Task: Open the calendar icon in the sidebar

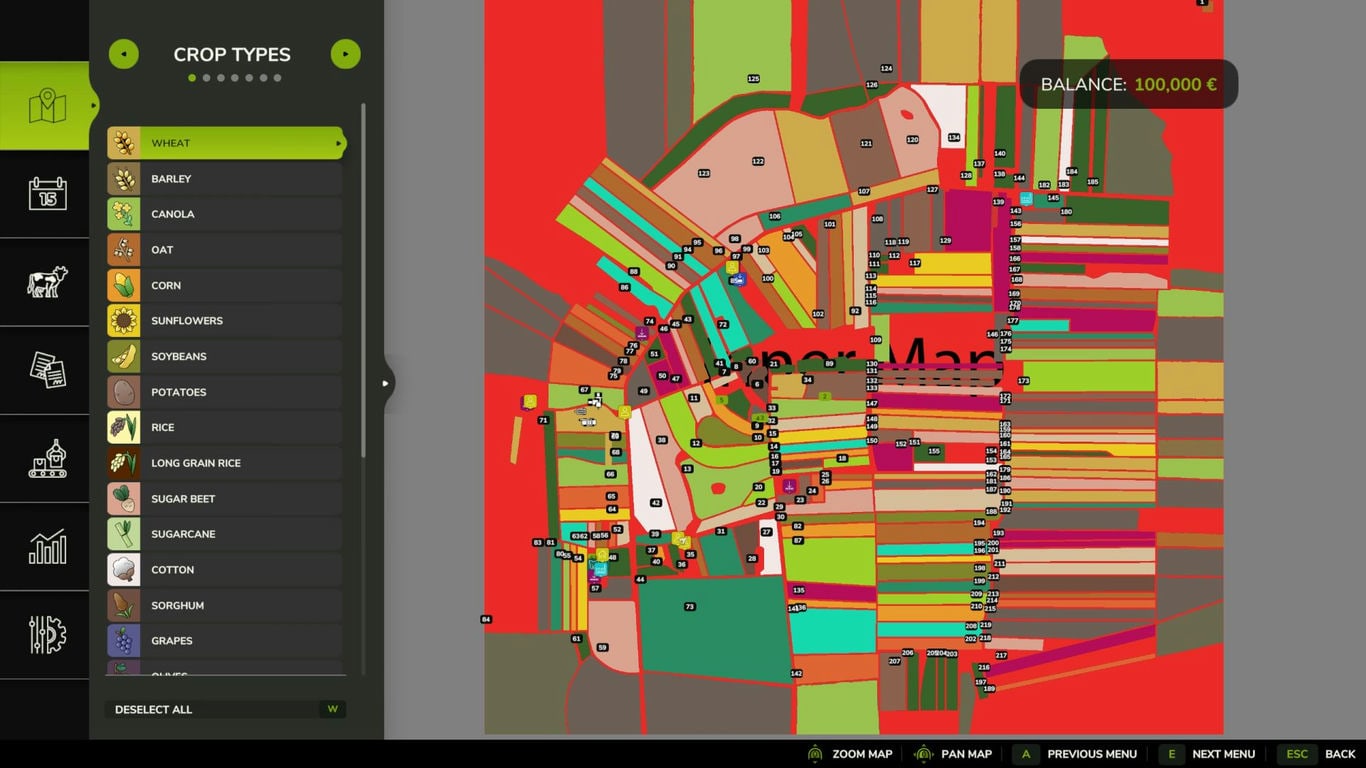Action: (x=46, y=193)
